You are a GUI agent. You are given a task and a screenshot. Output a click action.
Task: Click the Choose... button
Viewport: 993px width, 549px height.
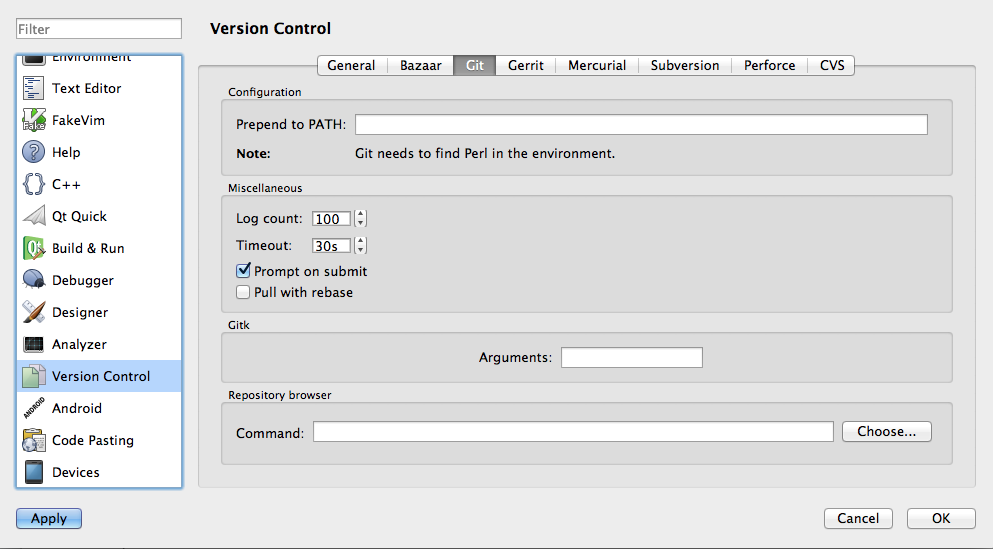pyautogui.click(x=886, y=432)
